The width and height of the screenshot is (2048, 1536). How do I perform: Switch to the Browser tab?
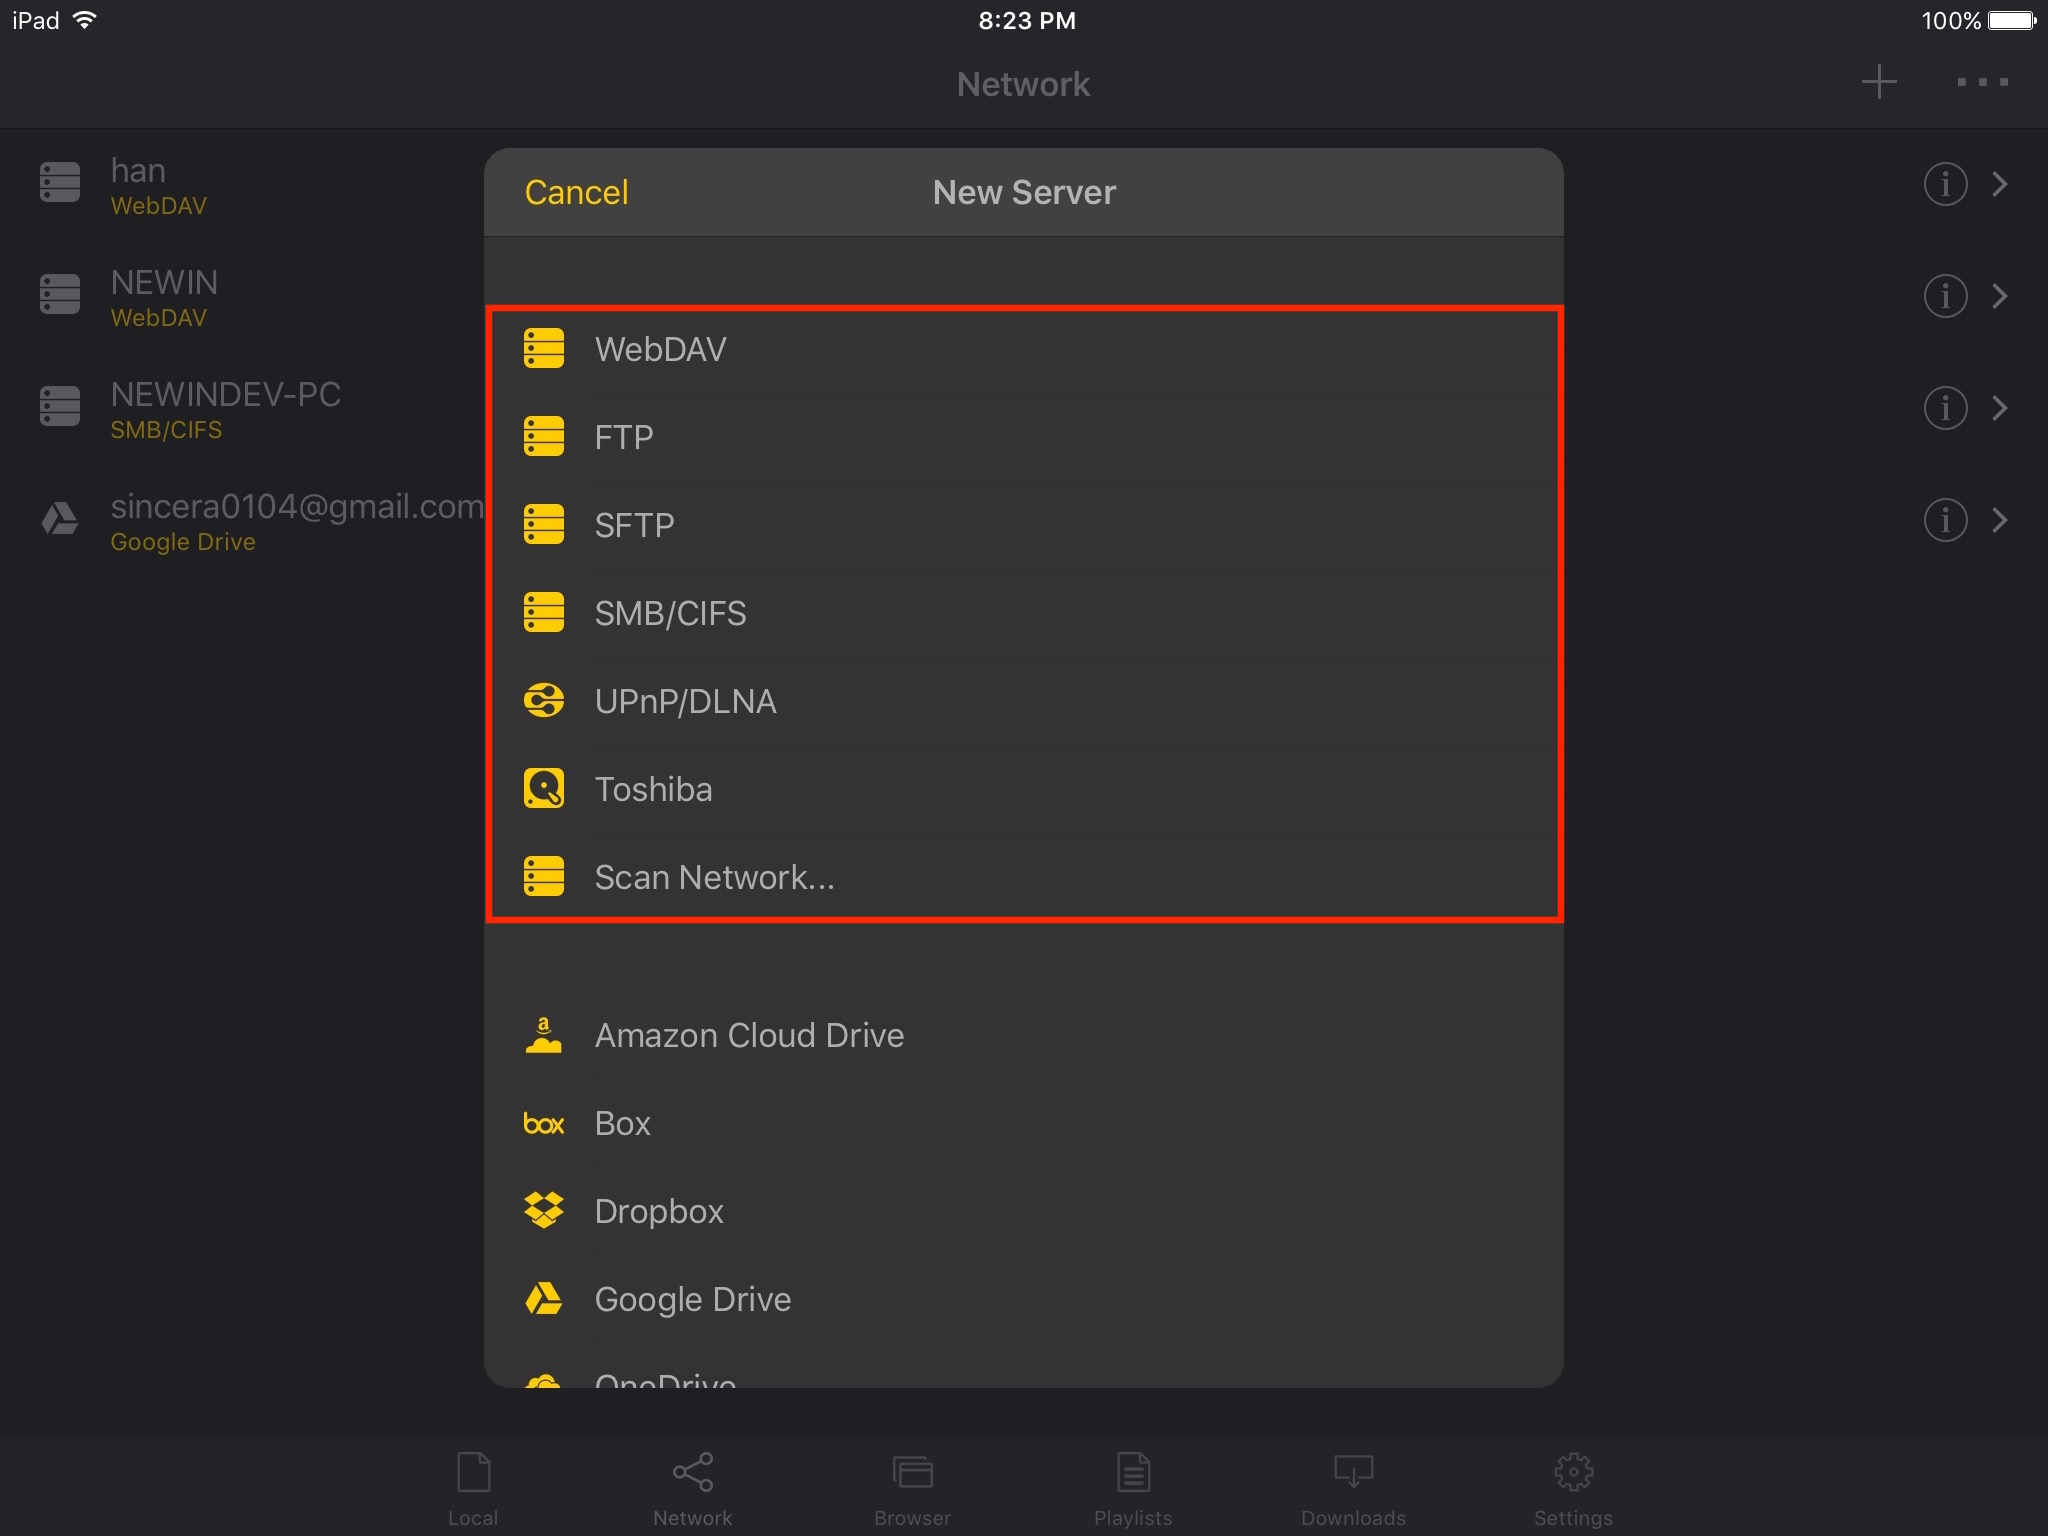pos(913,1489)
